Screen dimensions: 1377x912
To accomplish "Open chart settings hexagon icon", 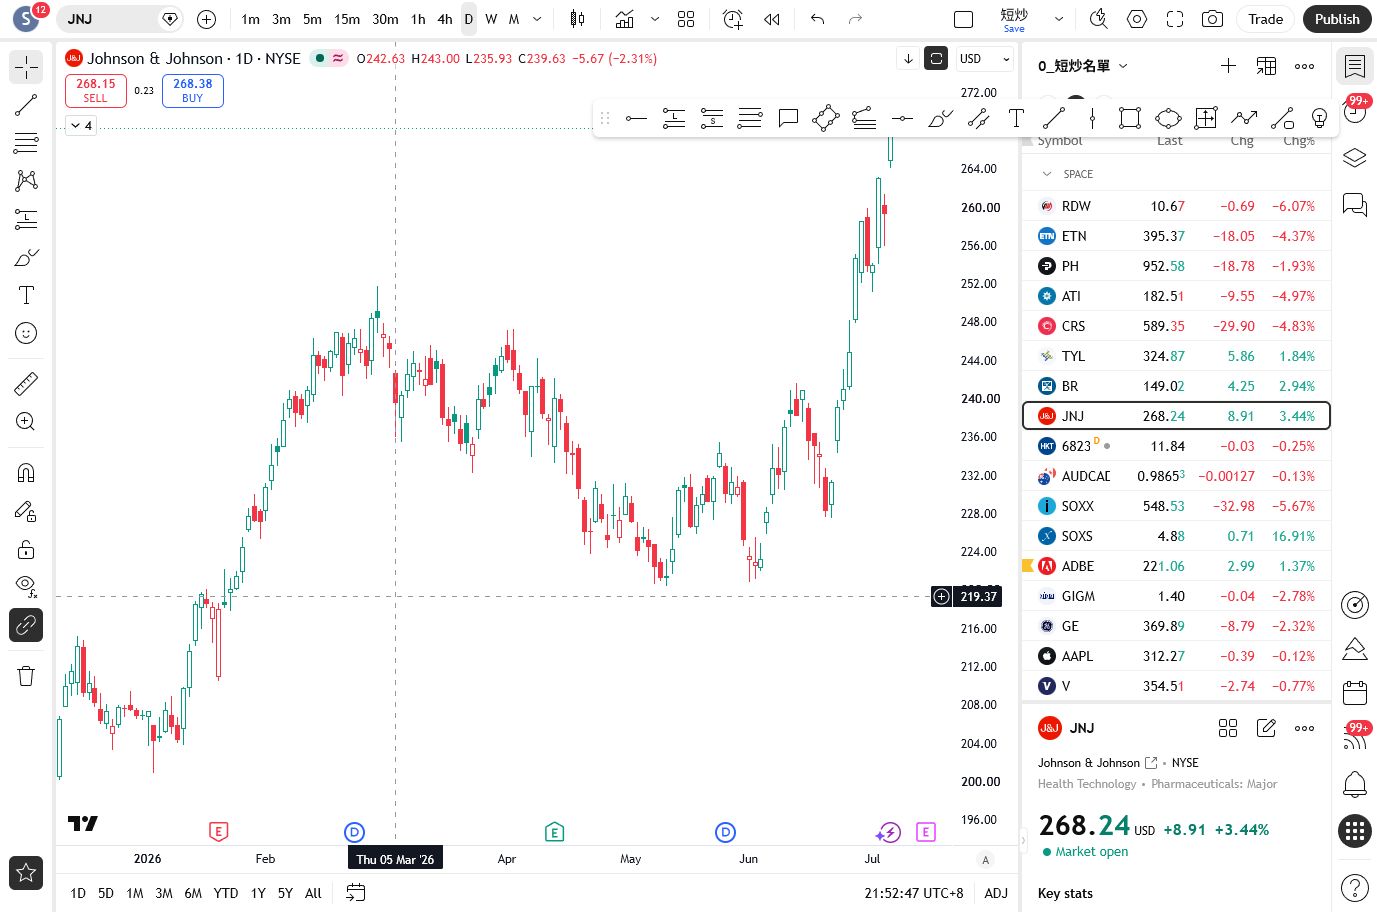I will 1137,19.
